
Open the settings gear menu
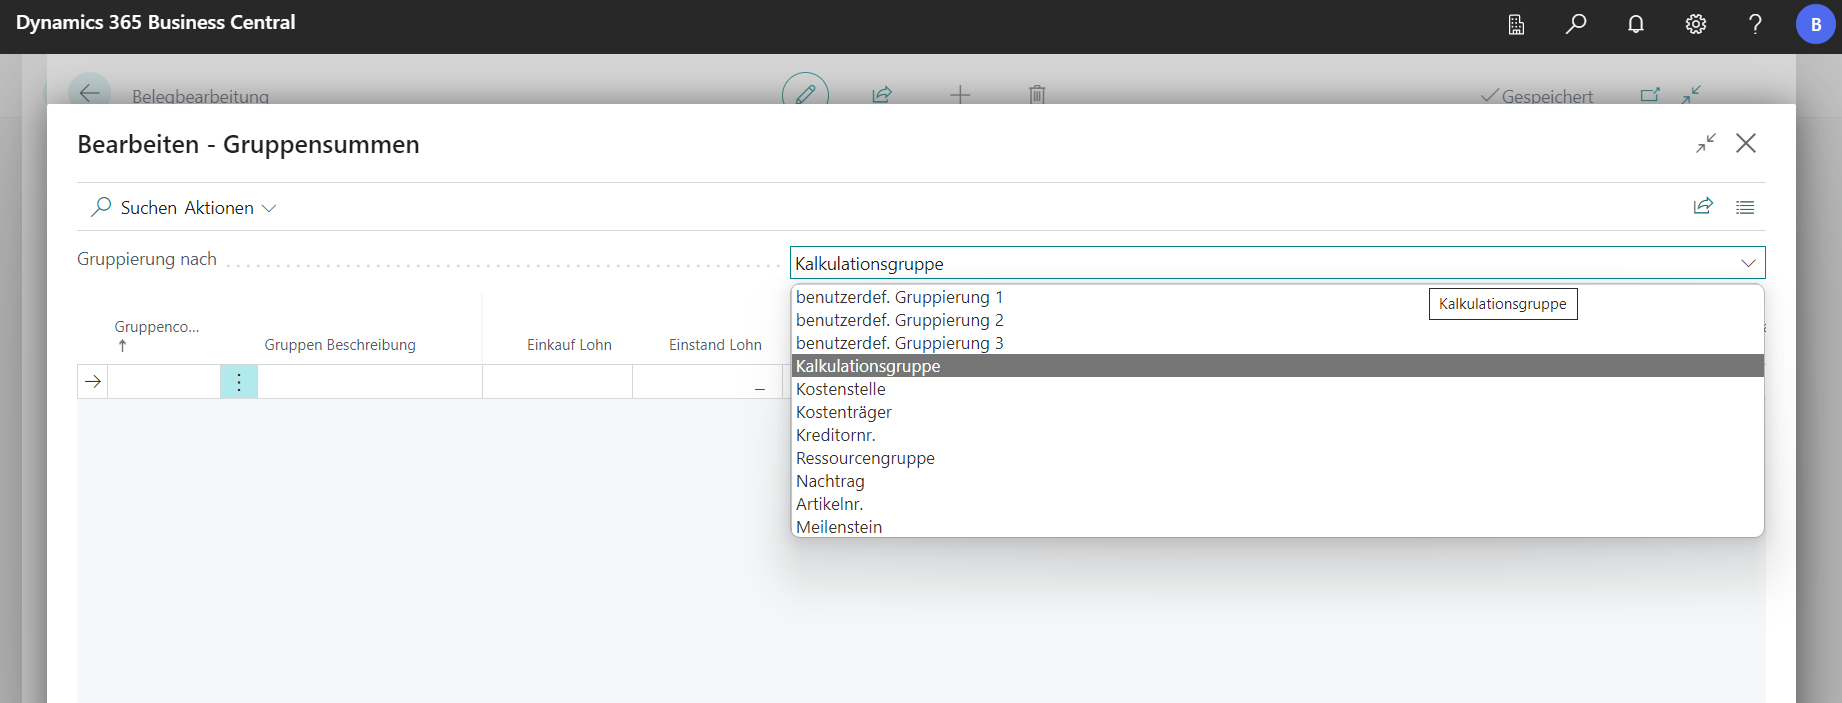[x=1696, y=24]
